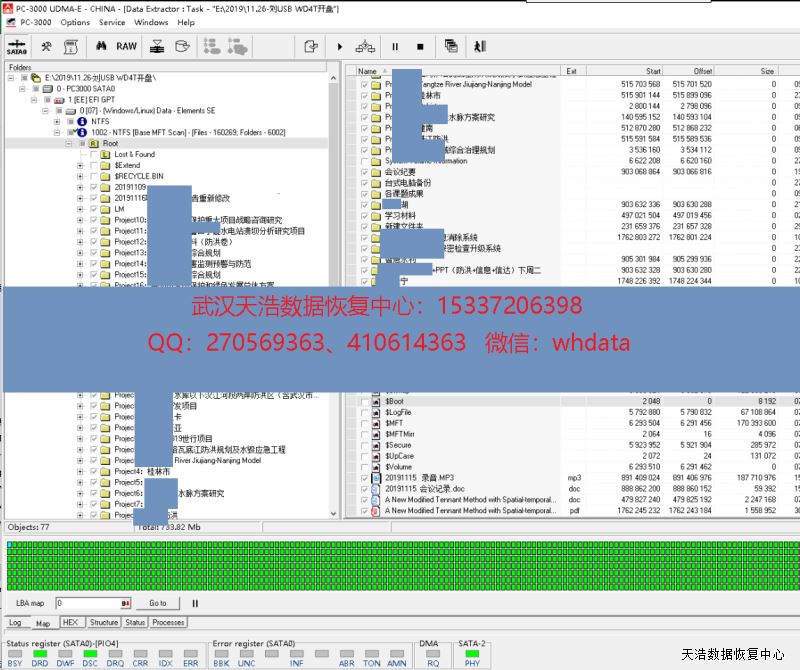Click the cascaded windows toolbar icon
The height and width of the screenshot is (670, 800).
(451, 46)
